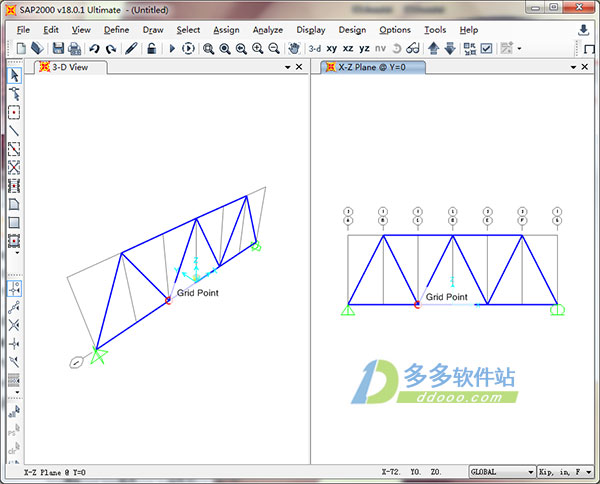Activate the X-Z Plane @ Y=0 tab

pos(372,67)
